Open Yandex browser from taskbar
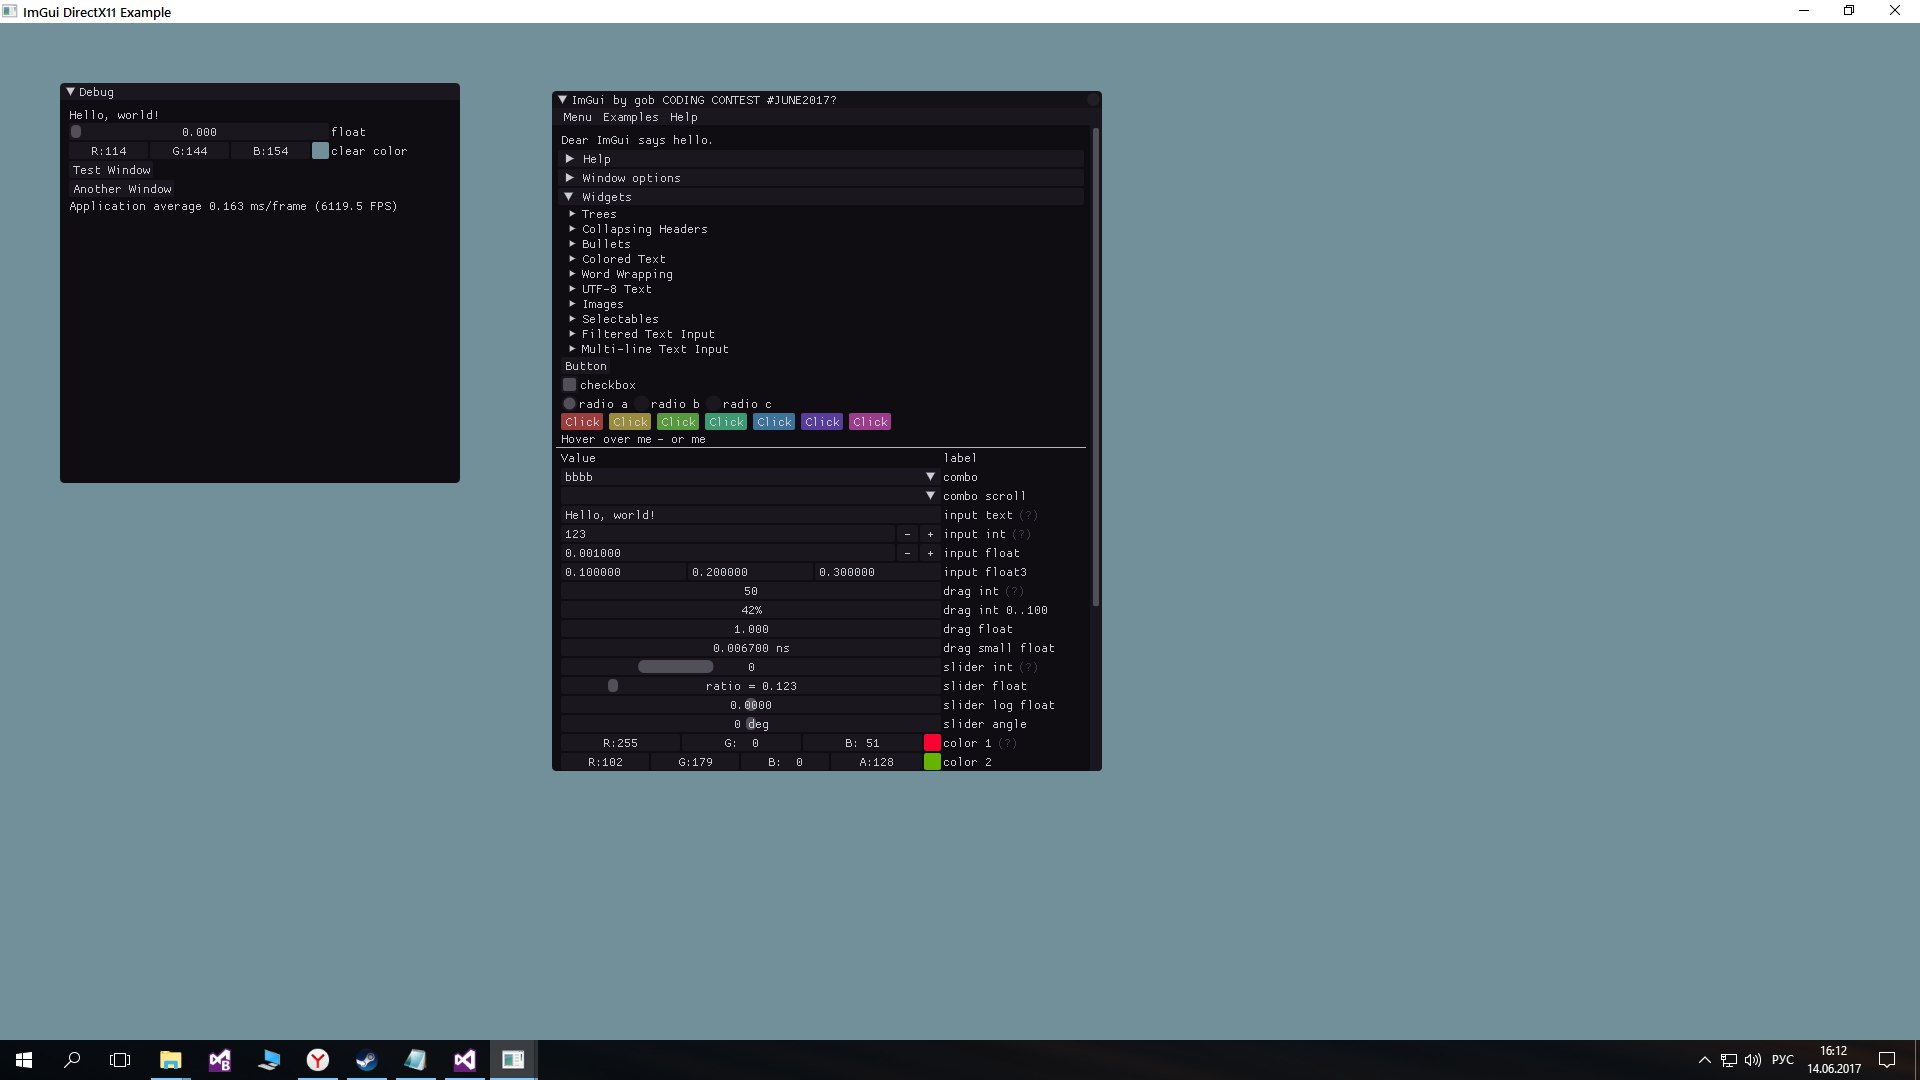Image resolution: width=1920 pixels, height=1080 pixels. pyautogui.click(x=318, y=1060)
